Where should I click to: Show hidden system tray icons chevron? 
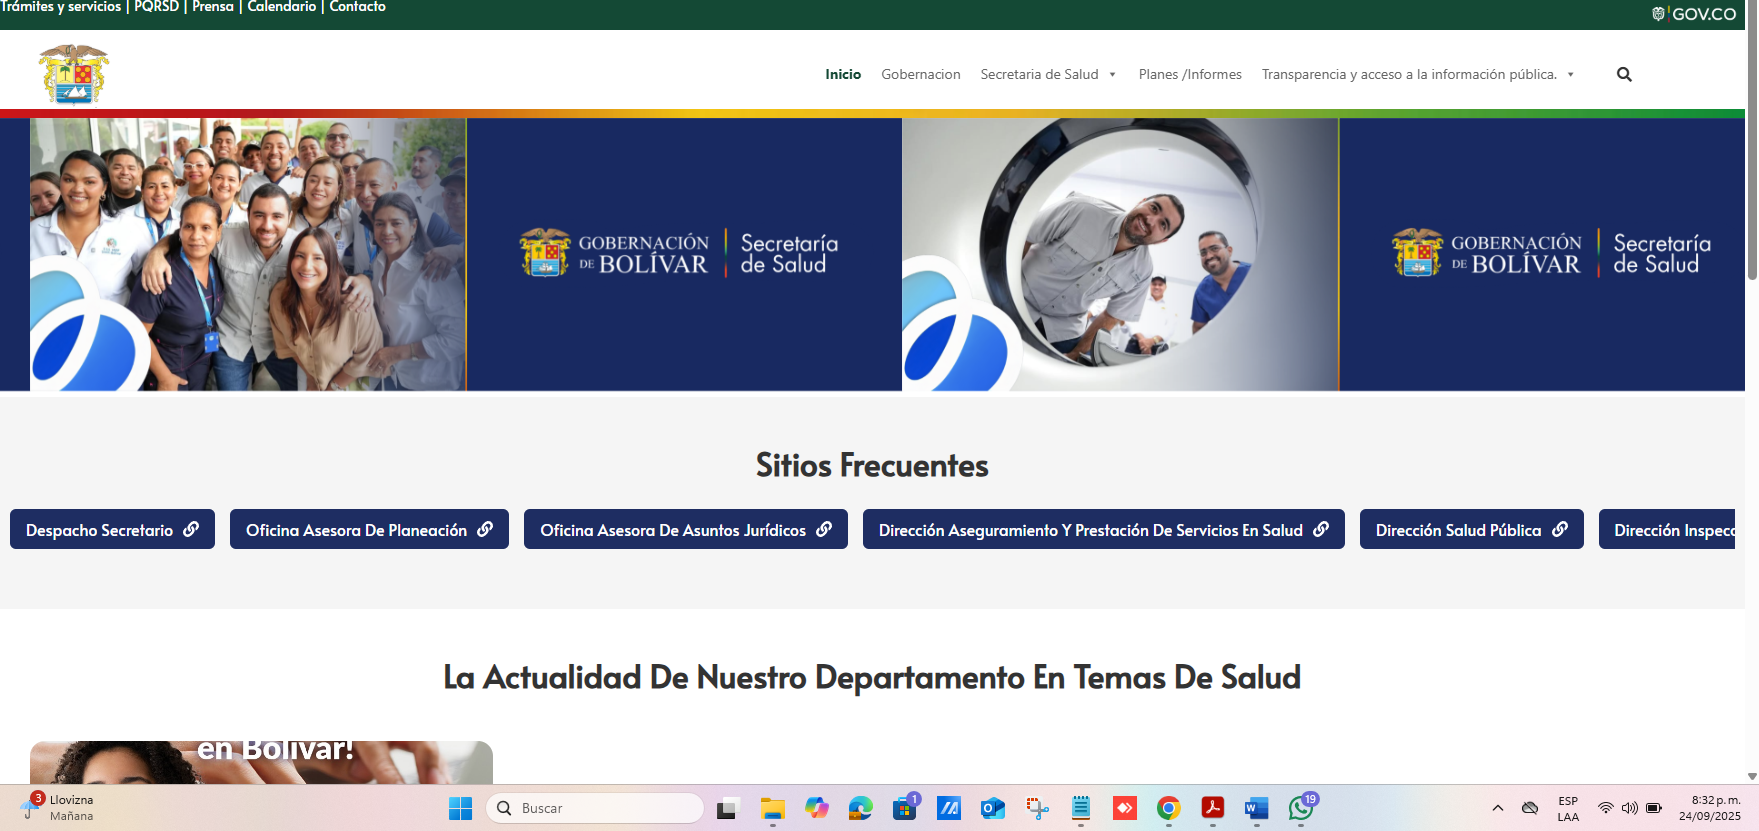(1497, 808)
